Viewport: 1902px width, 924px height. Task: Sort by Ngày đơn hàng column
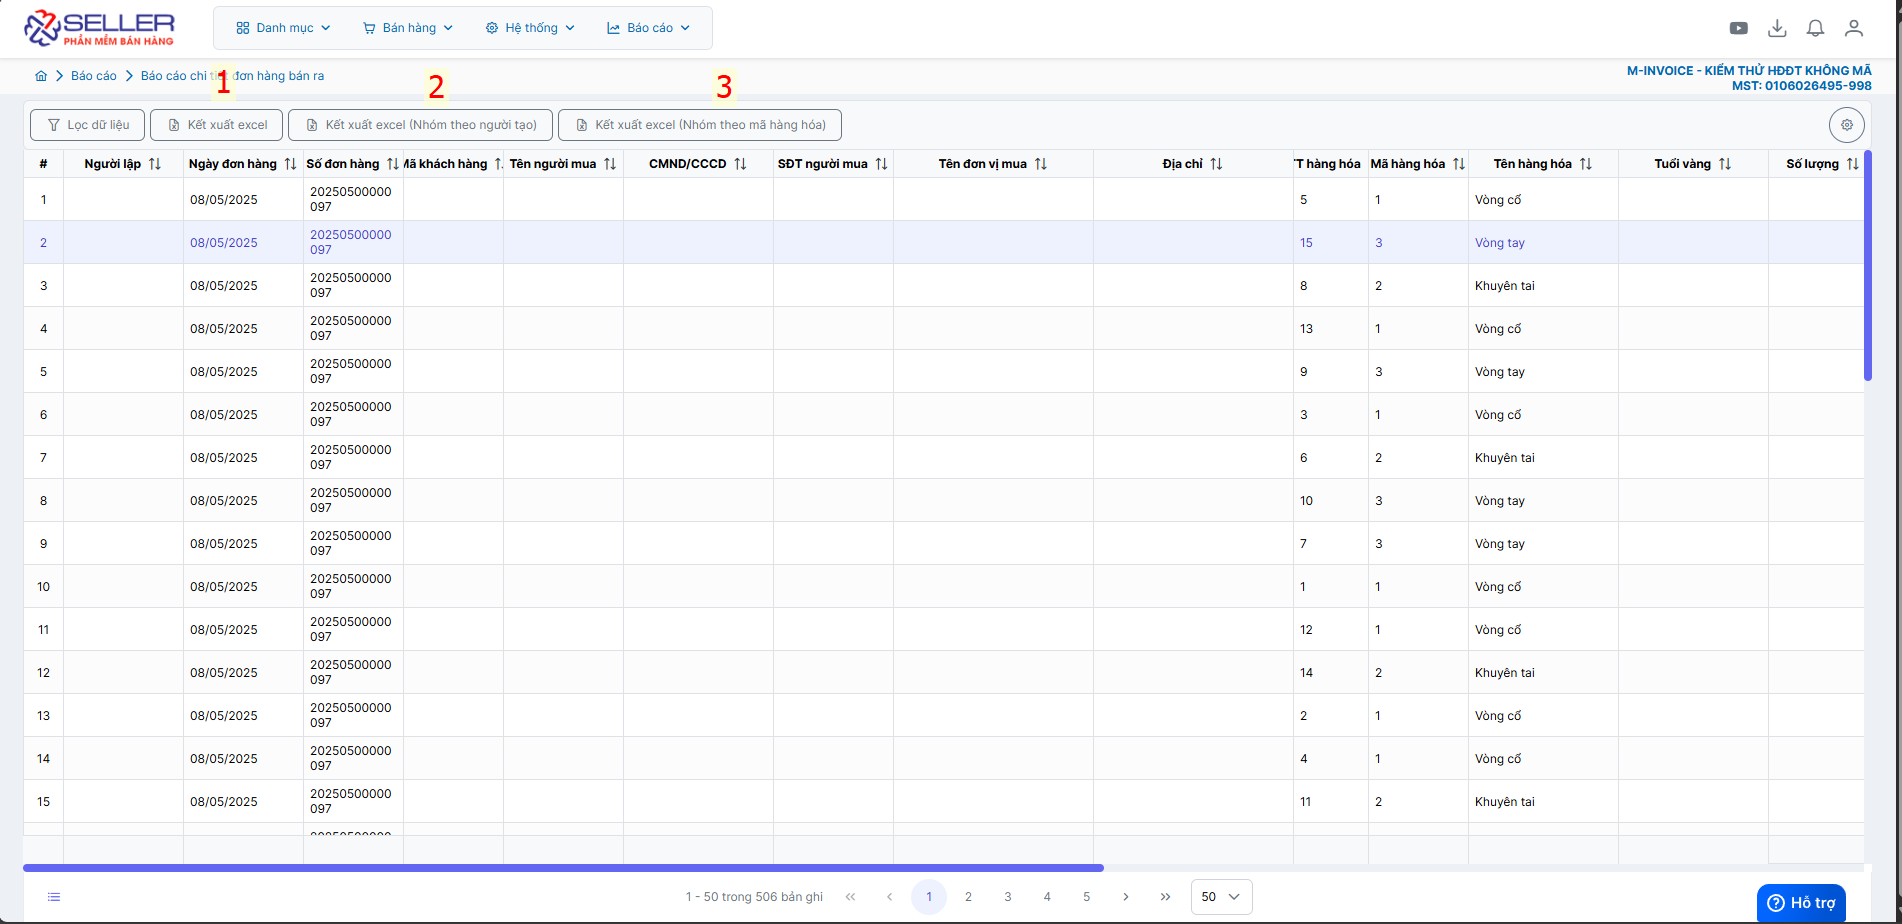(291, 164)
